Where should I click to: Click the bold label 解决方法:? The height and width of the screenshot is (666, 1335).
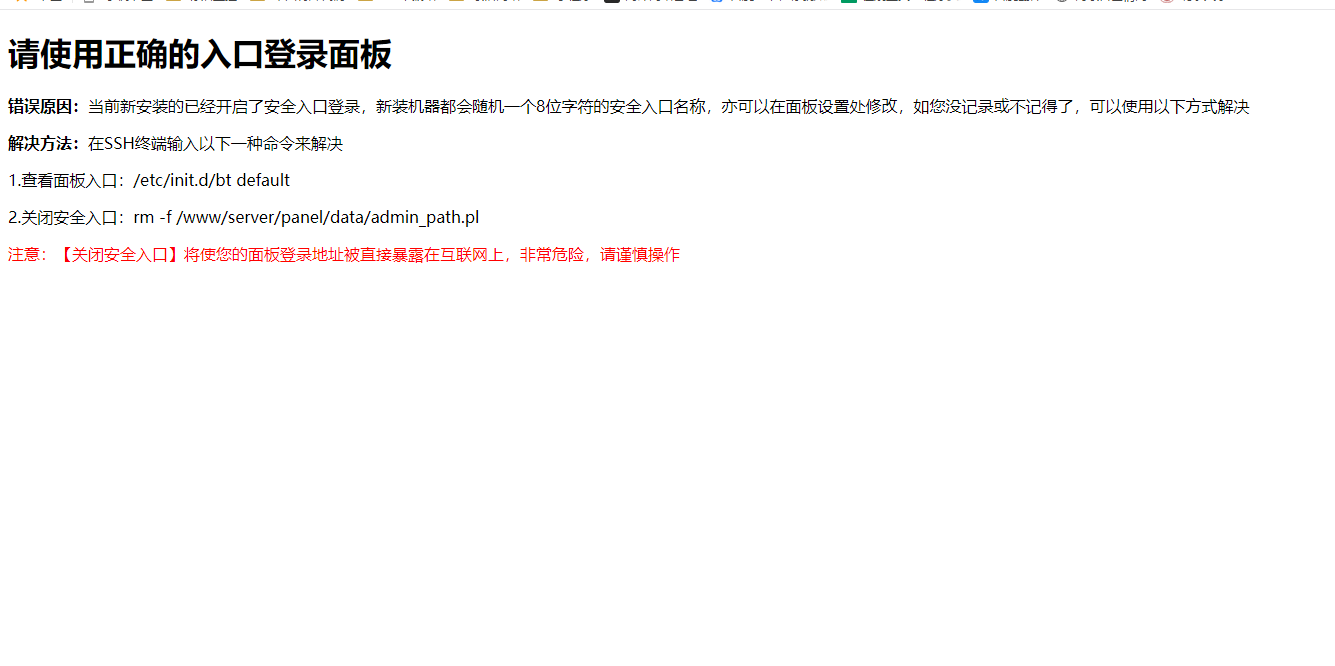tap(44, 144)
